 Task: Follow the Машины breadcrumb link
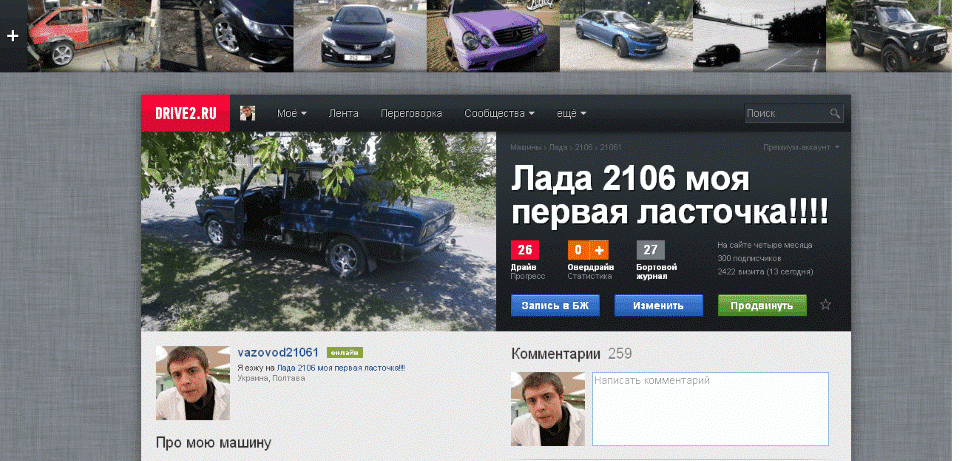525,148
